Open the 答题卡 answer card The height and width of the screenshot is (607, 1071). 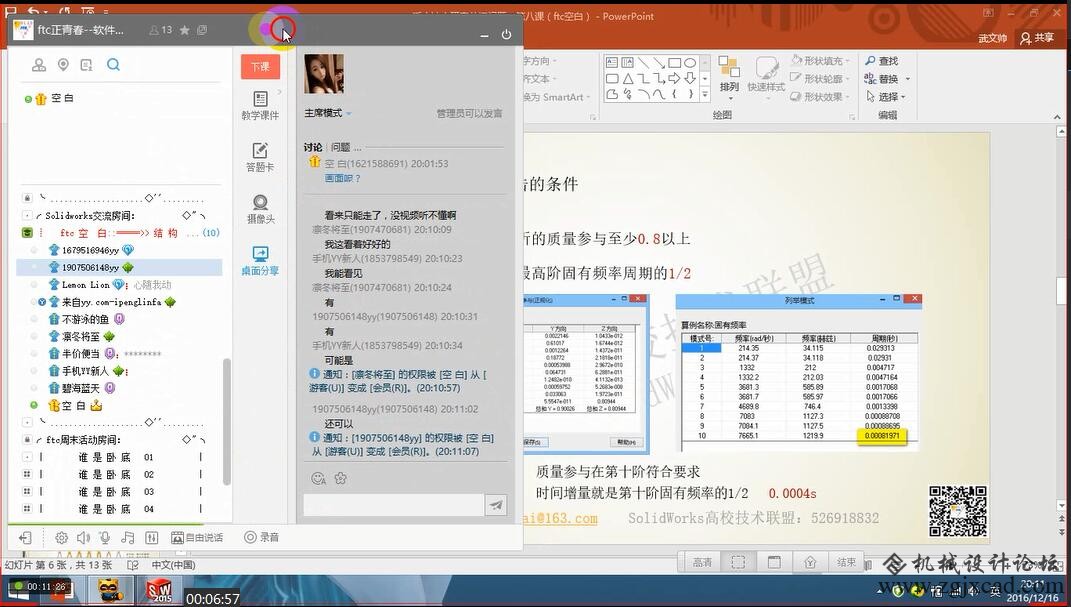(260, 157)
